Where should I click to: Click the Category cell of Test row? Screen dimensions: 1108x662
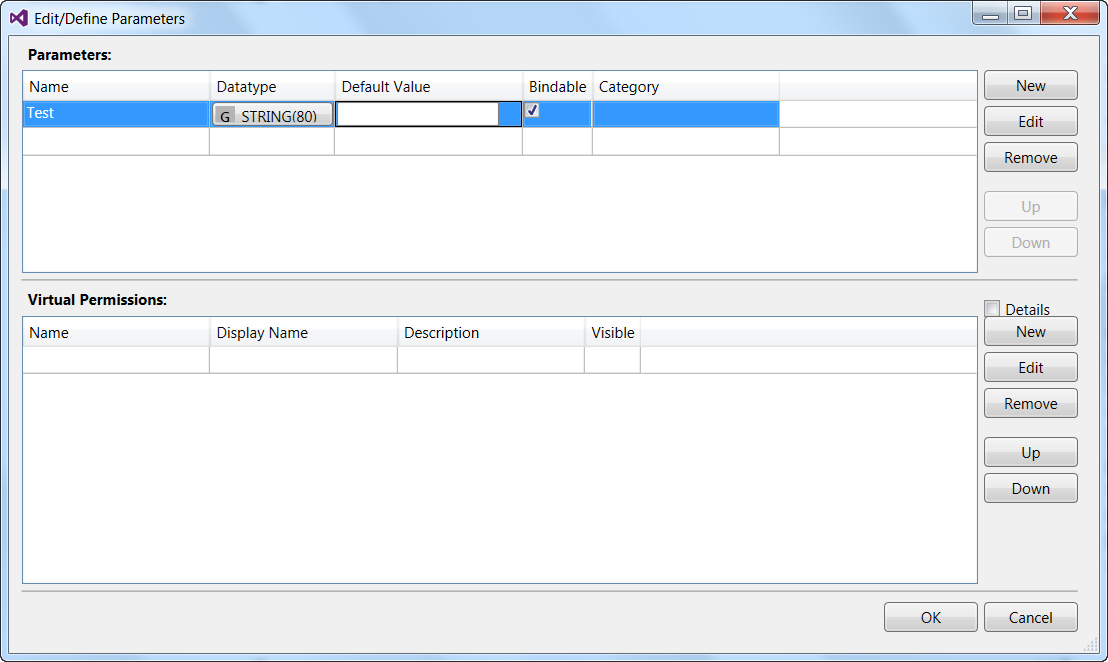[x=685, y=114]
